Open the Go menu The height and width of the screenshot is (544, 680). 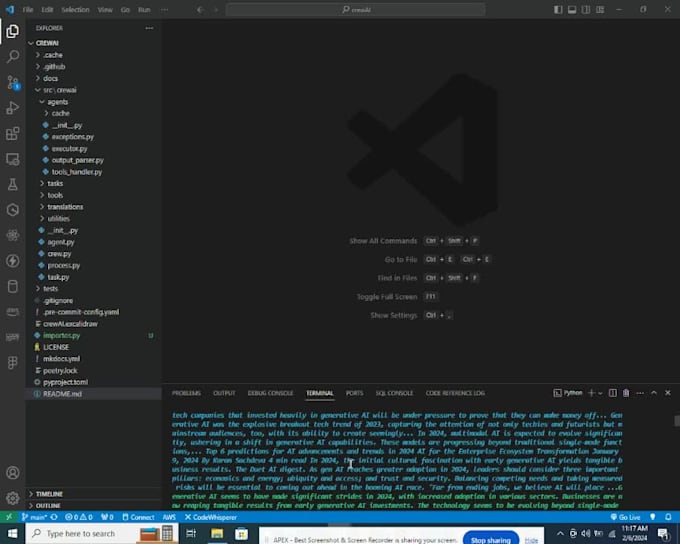point(125,10)
